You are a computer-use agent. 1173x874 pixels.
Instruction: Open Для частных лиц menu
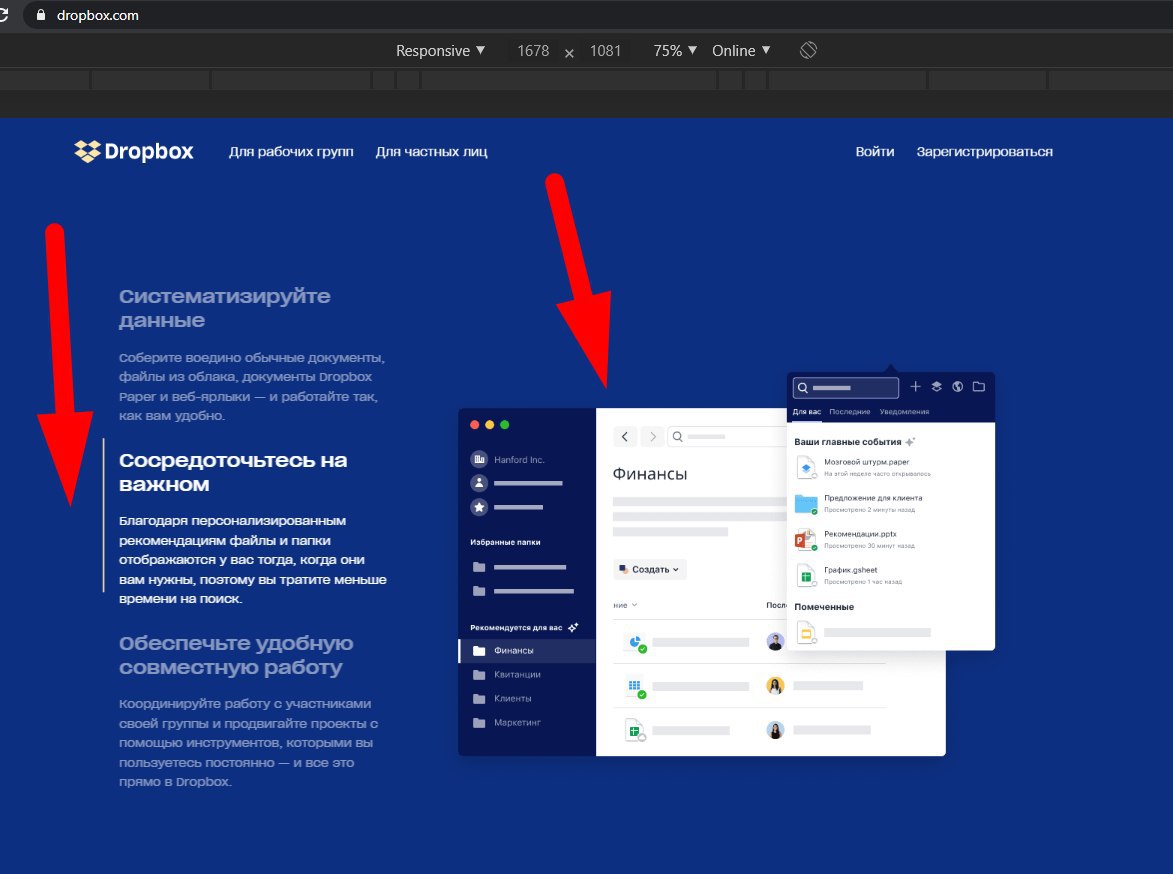(431, 151)
